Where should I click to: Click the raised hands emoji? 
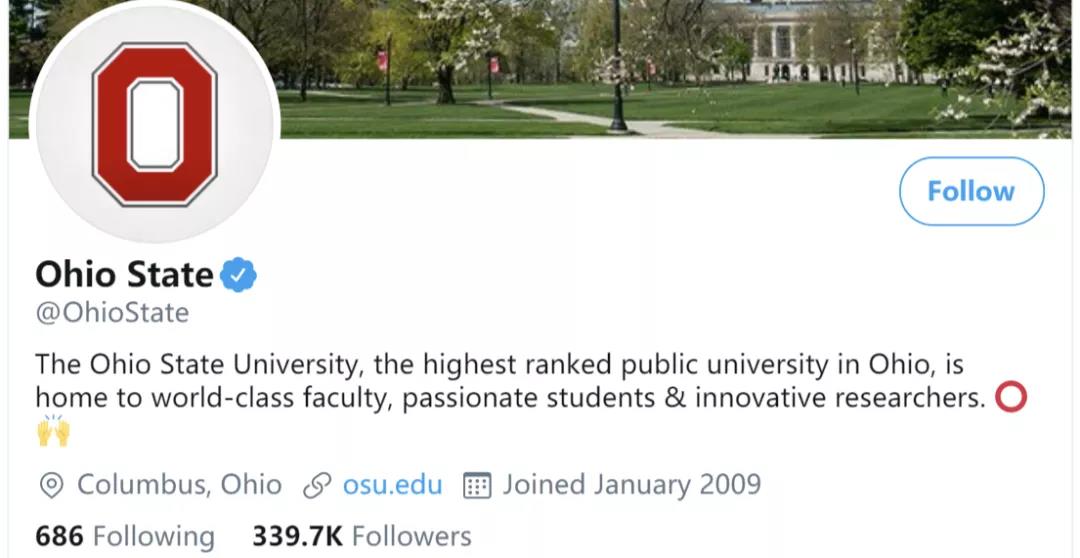point(53,431)
